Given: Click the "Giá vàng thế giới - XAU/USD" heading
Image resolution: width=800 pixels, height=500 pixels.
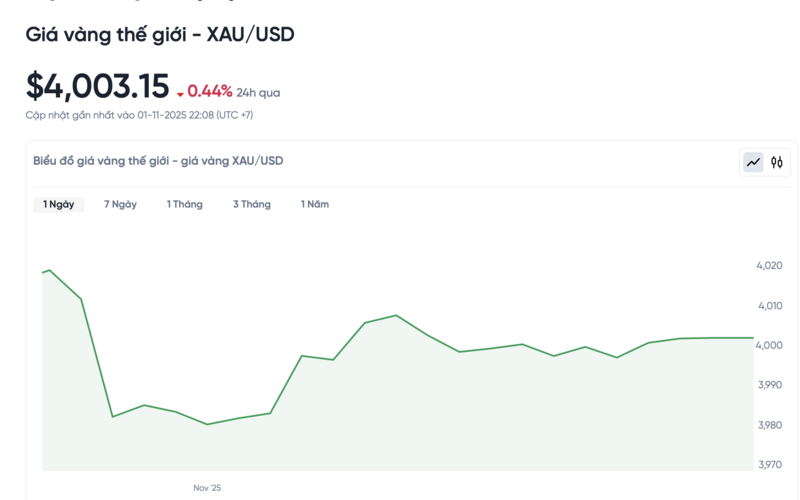Looking at the screenshot, I should (160, 35).
